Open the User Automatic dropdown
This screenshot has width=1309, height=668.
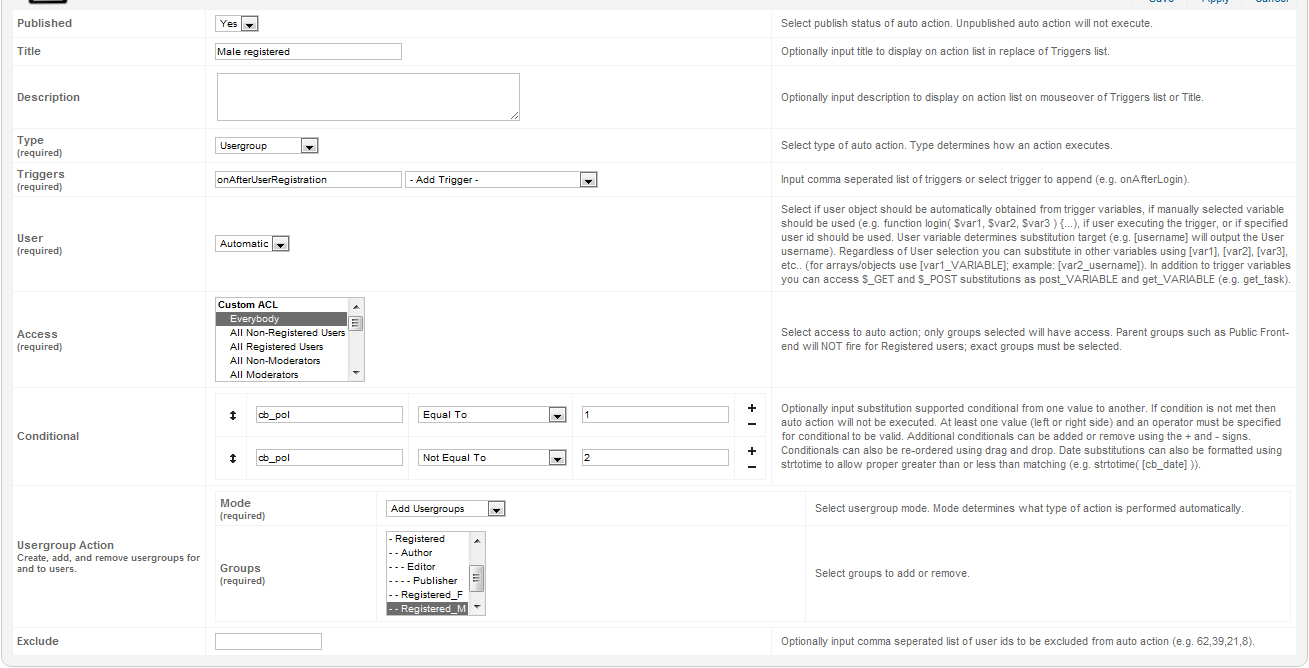253,243
